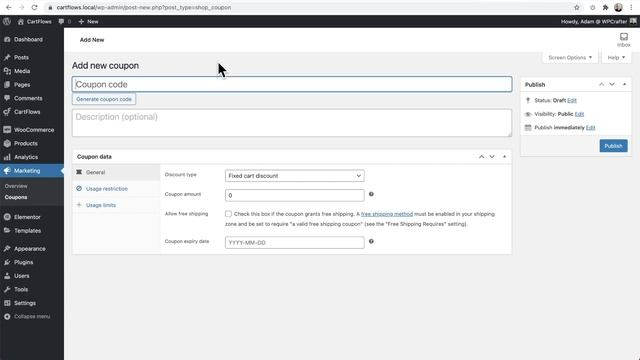This screenshot has height=360, width=640.
Task: Click the browser address bar URL
Action: [x=144, y=7]
